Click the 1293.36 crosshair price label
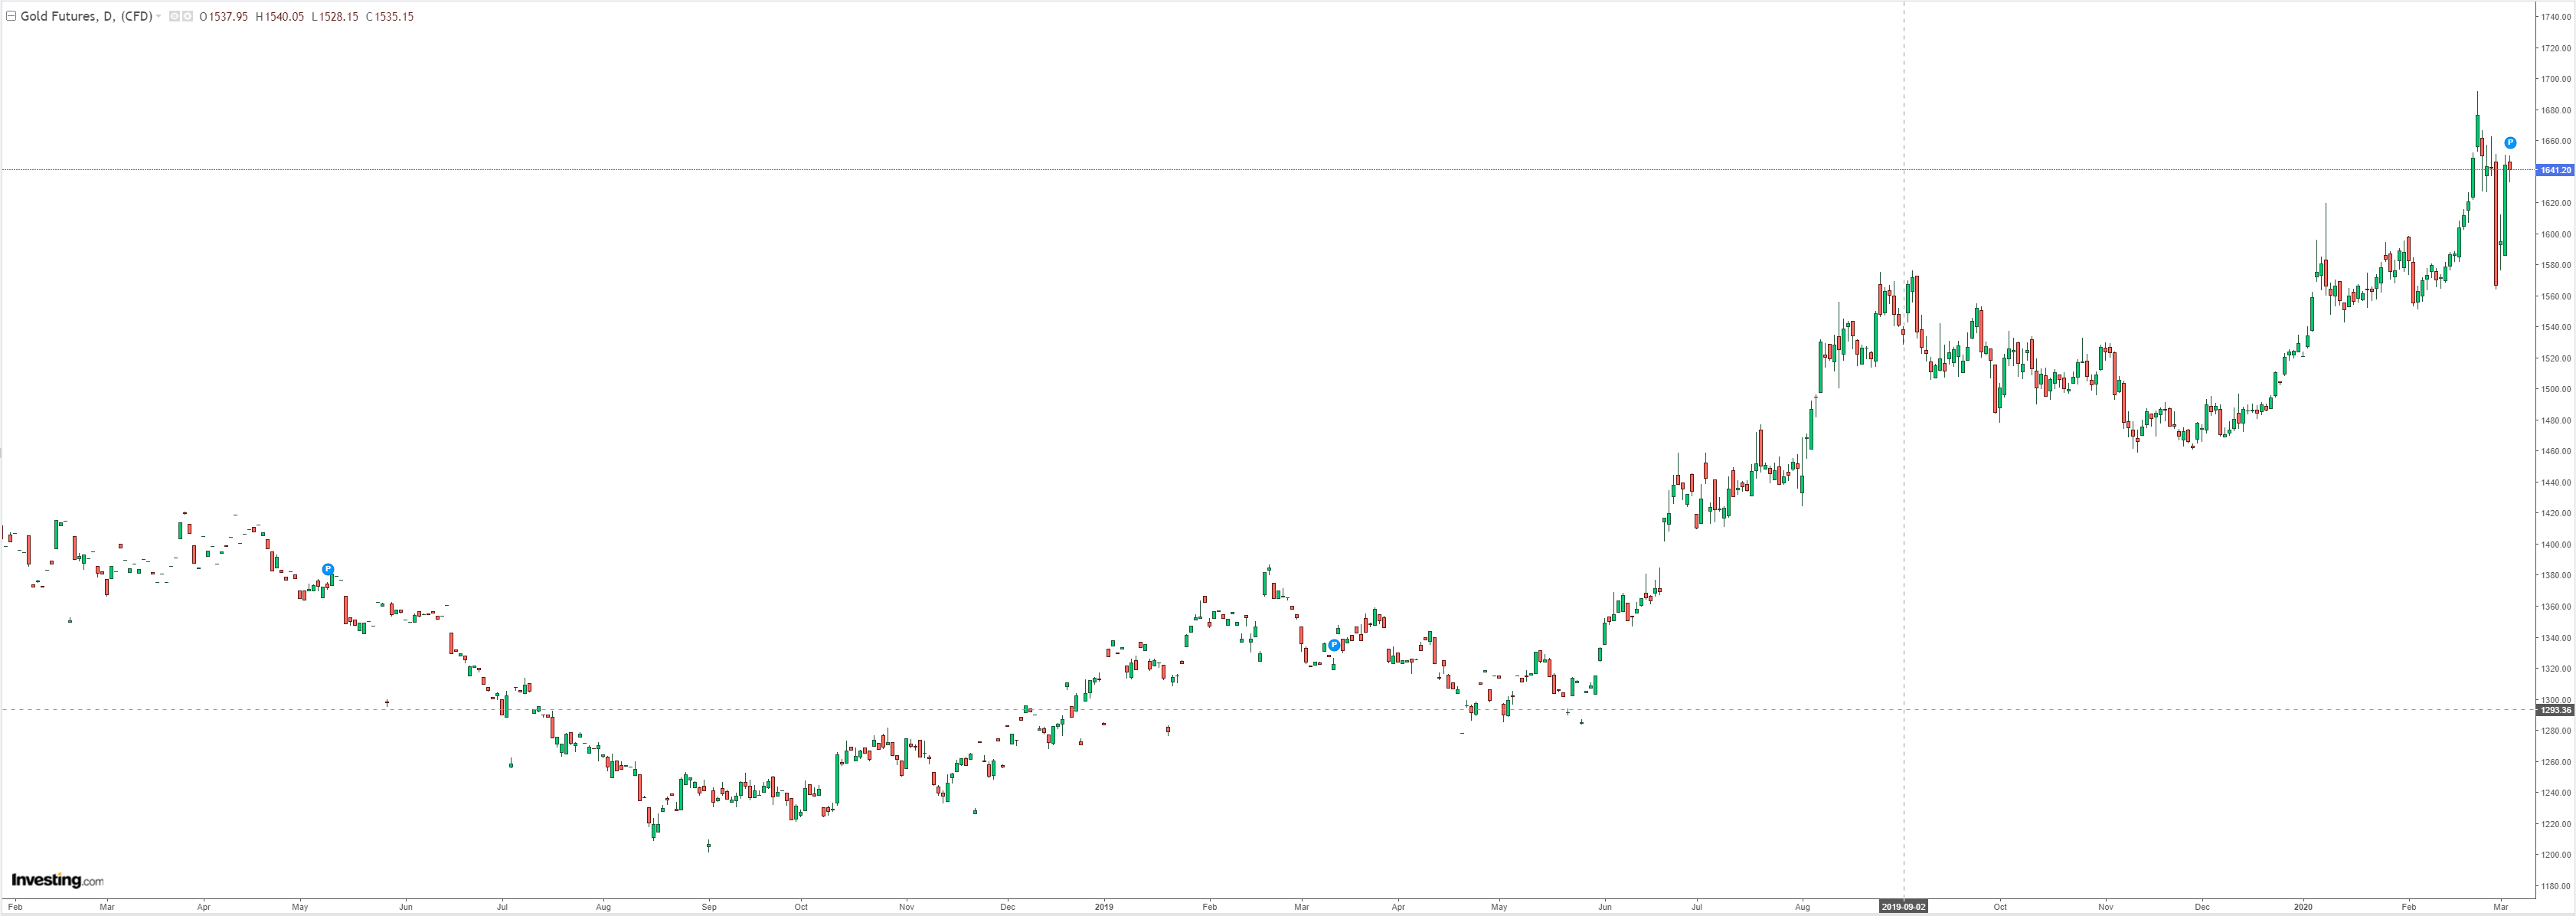 coord(2556,710)
